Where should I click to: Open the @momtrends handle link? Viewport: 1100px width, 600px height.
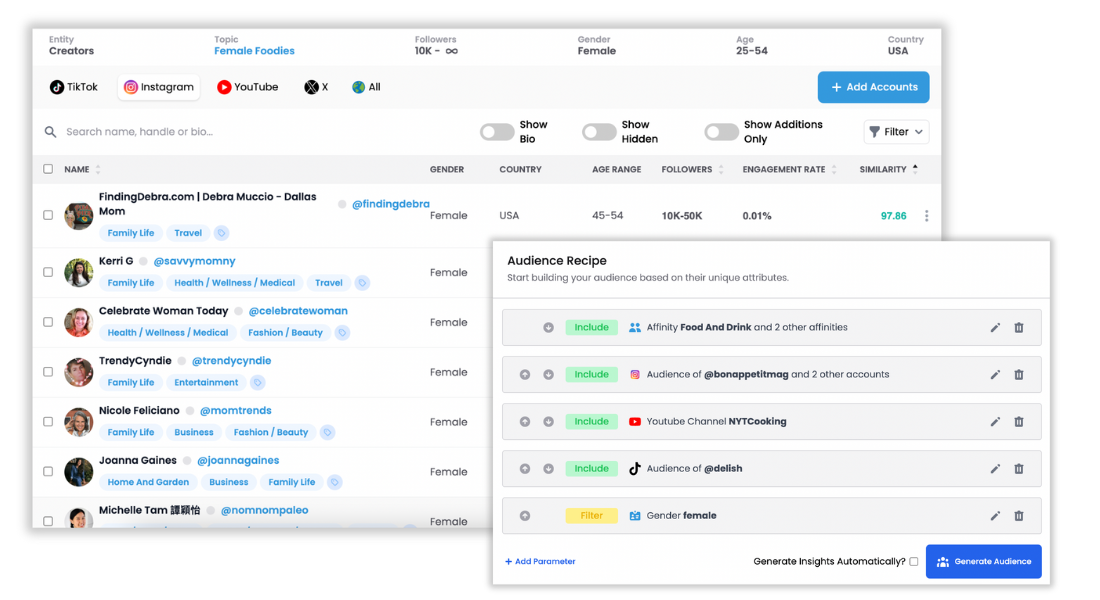pyautogui.click(x=236, y=411)
